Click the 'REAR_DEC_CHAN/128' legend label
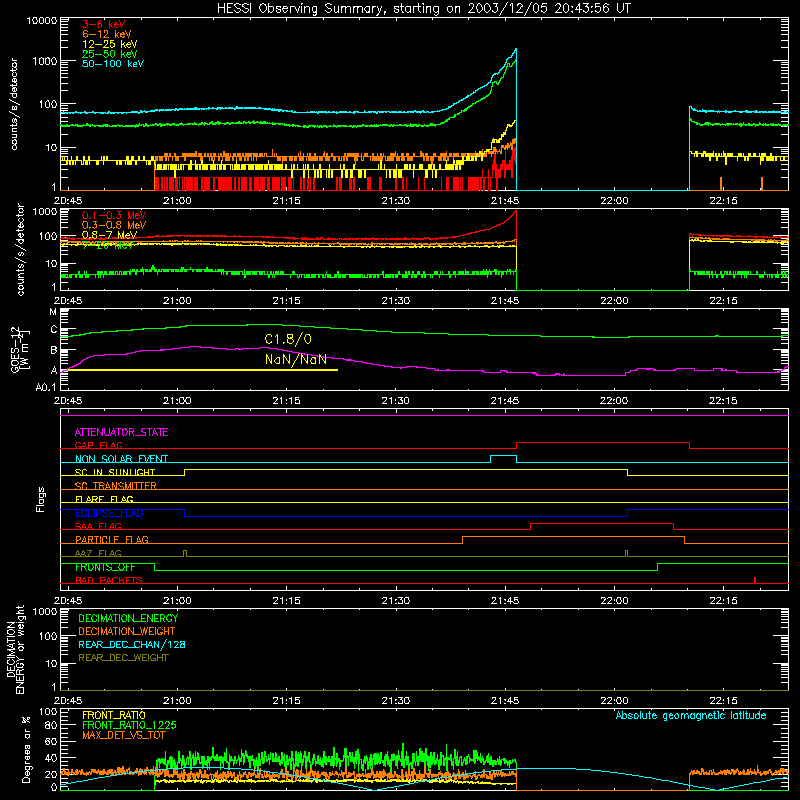This screenshot has width=800, height=800. (132, 645)
